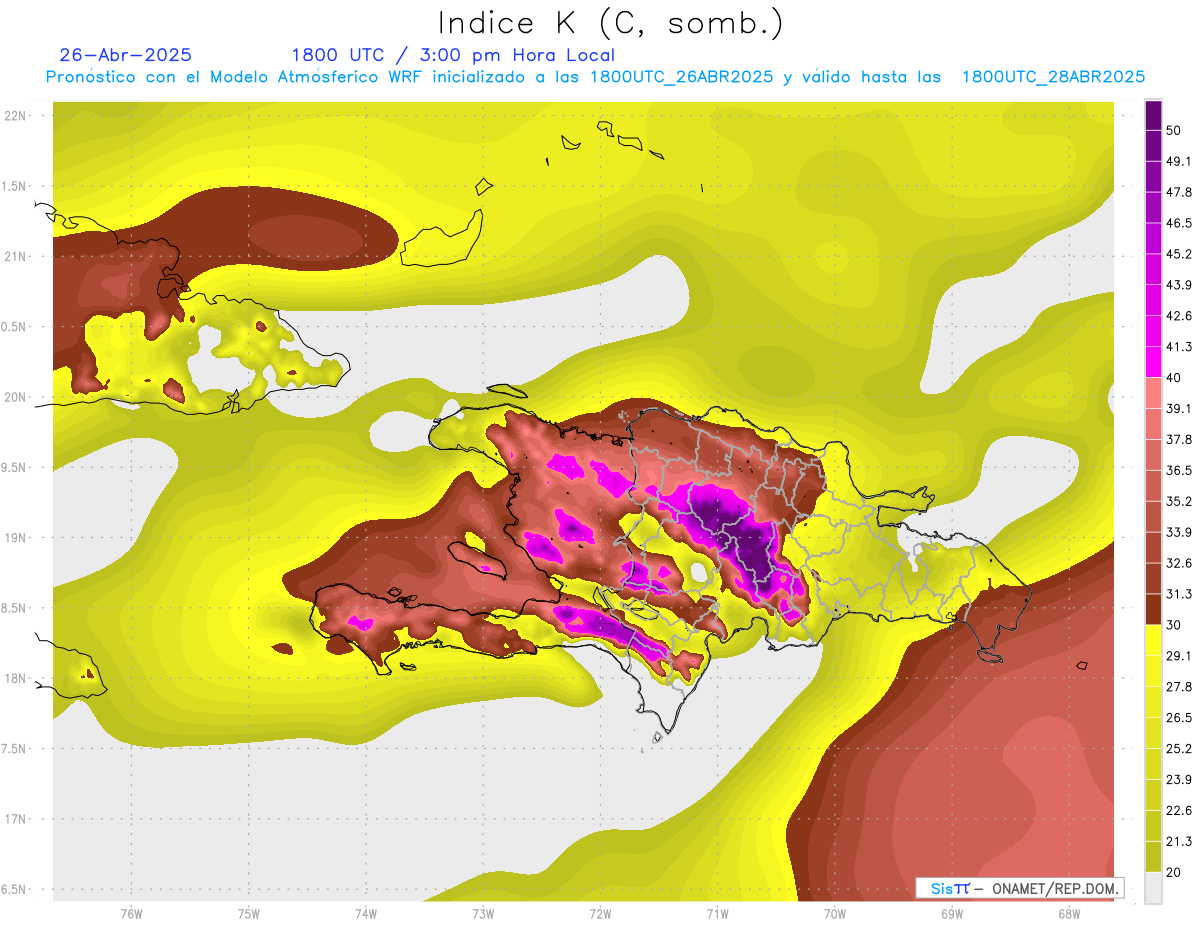This screenshot has height=927, width=1200.
Task: Click the "42.6" color bar label
Action: pos(1179,316)
